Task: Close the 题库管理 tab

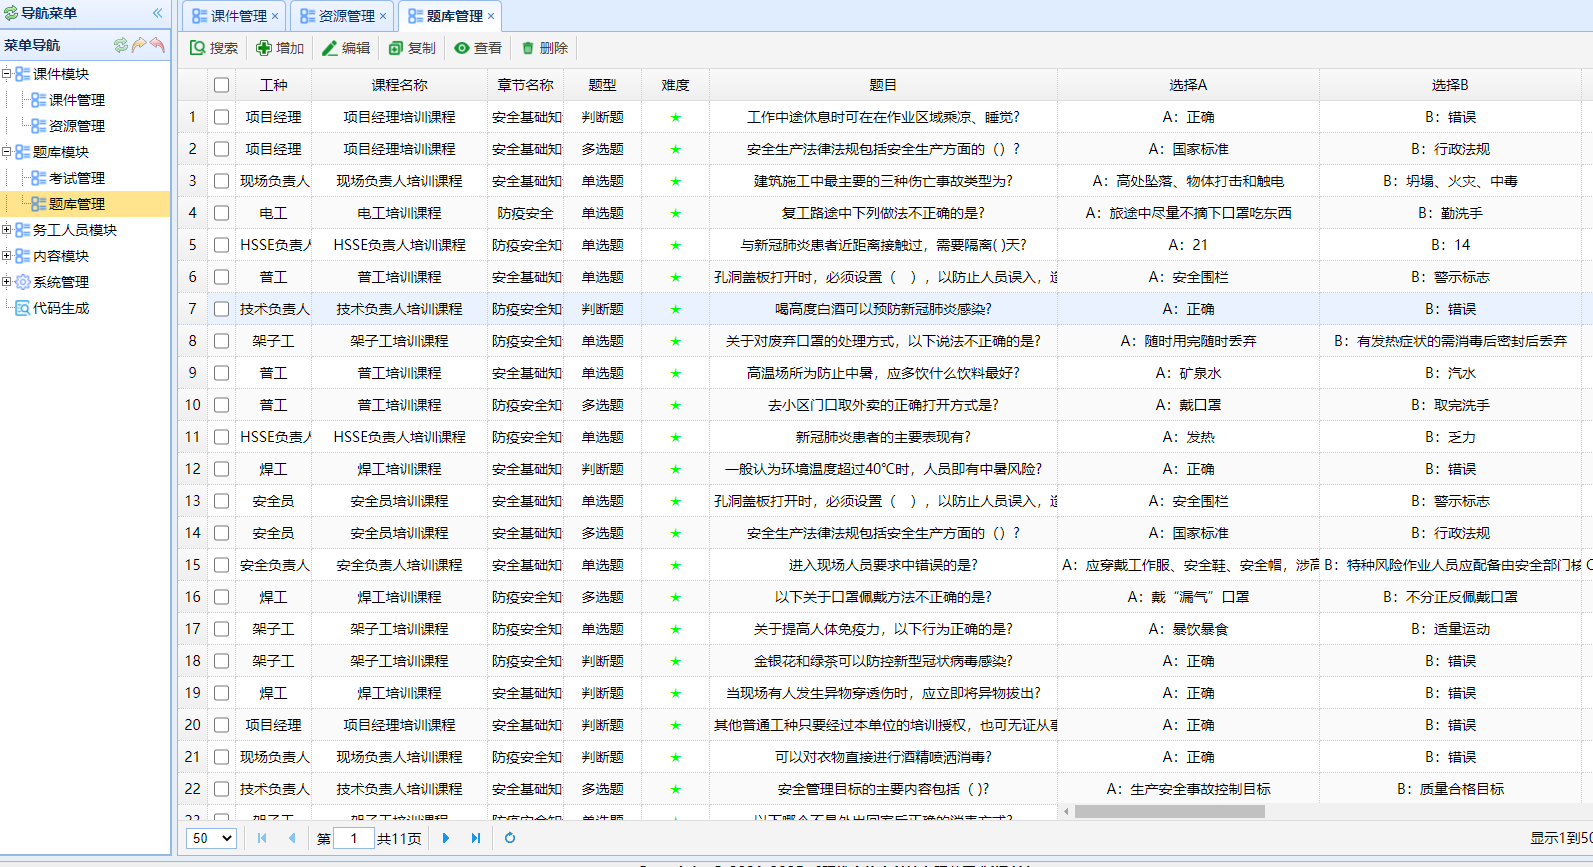Action: click(x=491, y=16)
